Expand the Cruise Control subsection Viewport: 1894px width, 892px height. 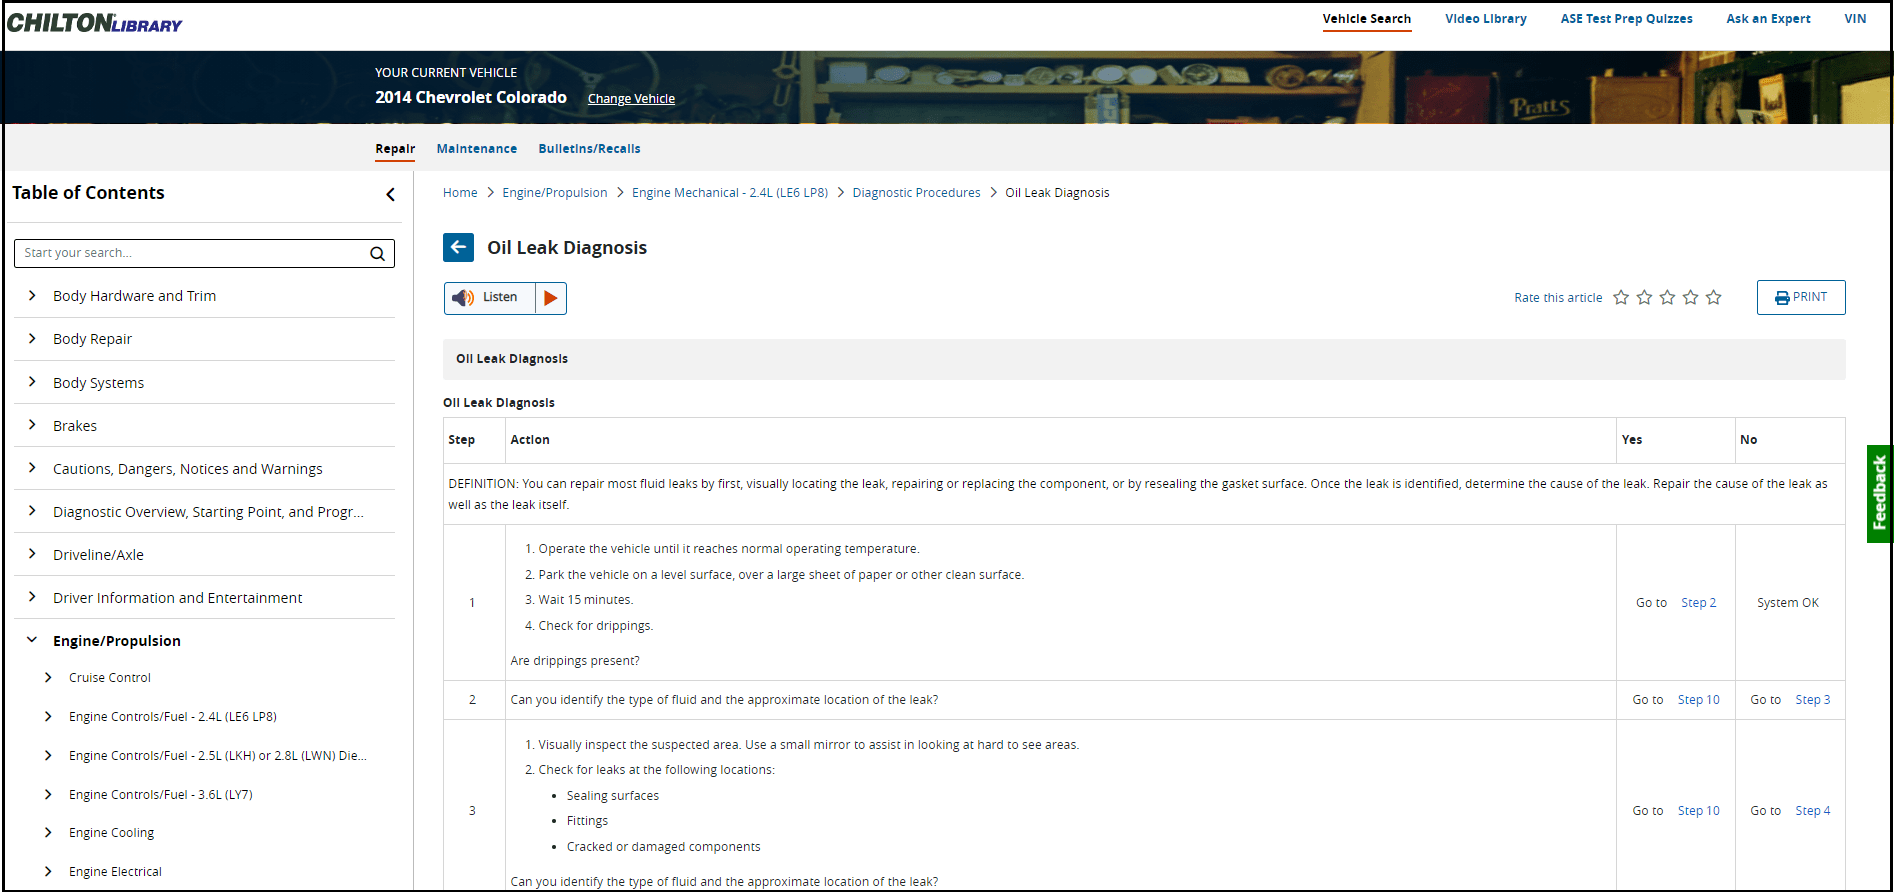pyautogui.click(x=48, y=677)
